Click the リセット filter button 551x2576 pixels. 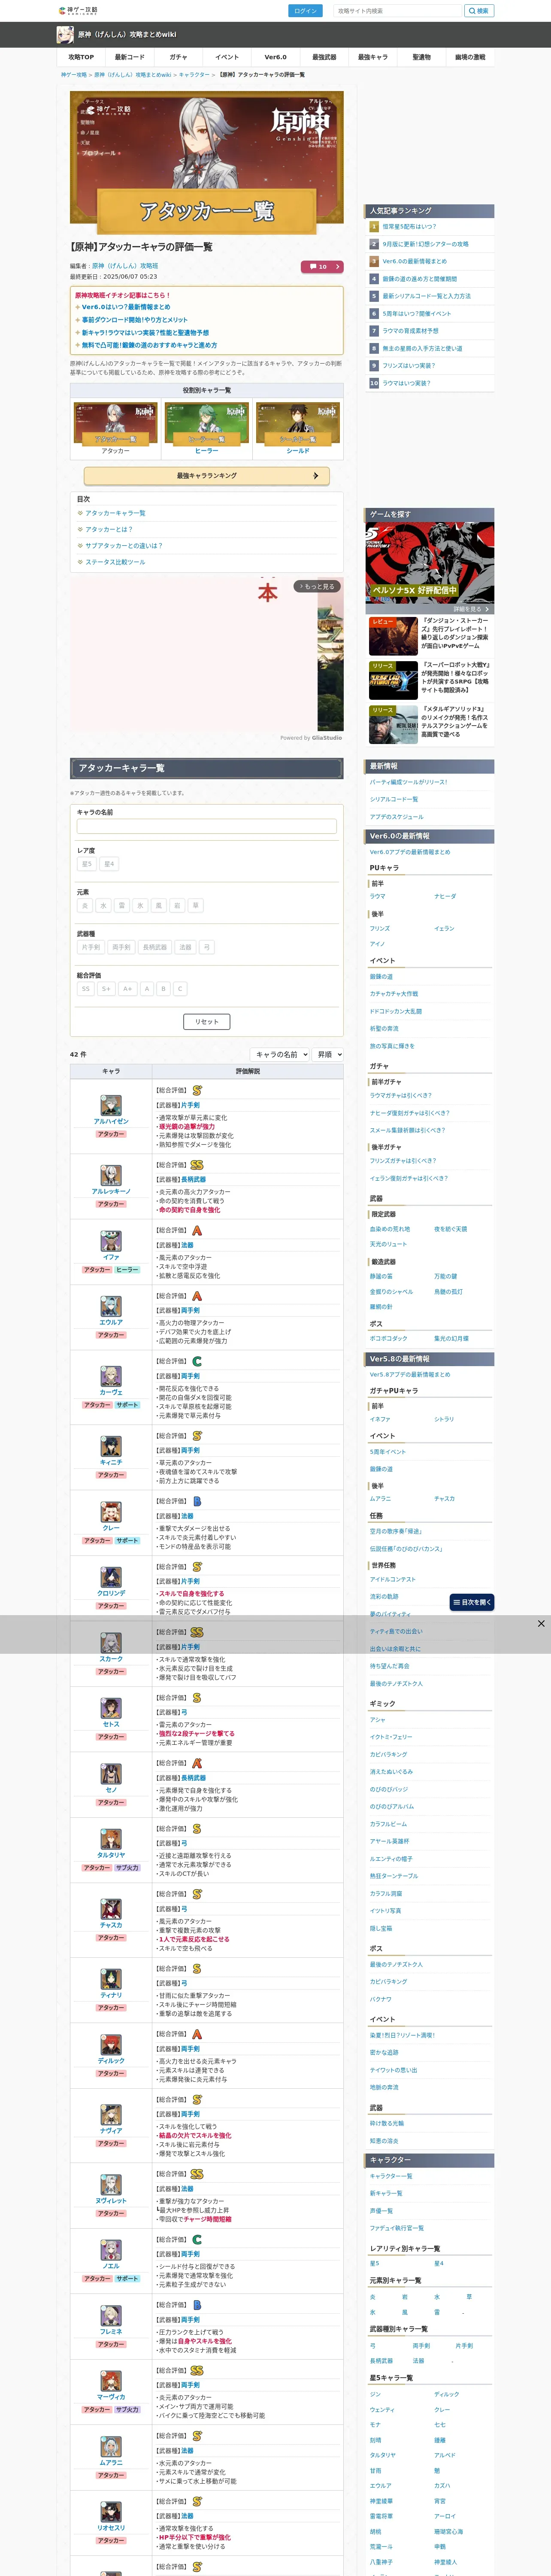click(x=207, y=1022)
